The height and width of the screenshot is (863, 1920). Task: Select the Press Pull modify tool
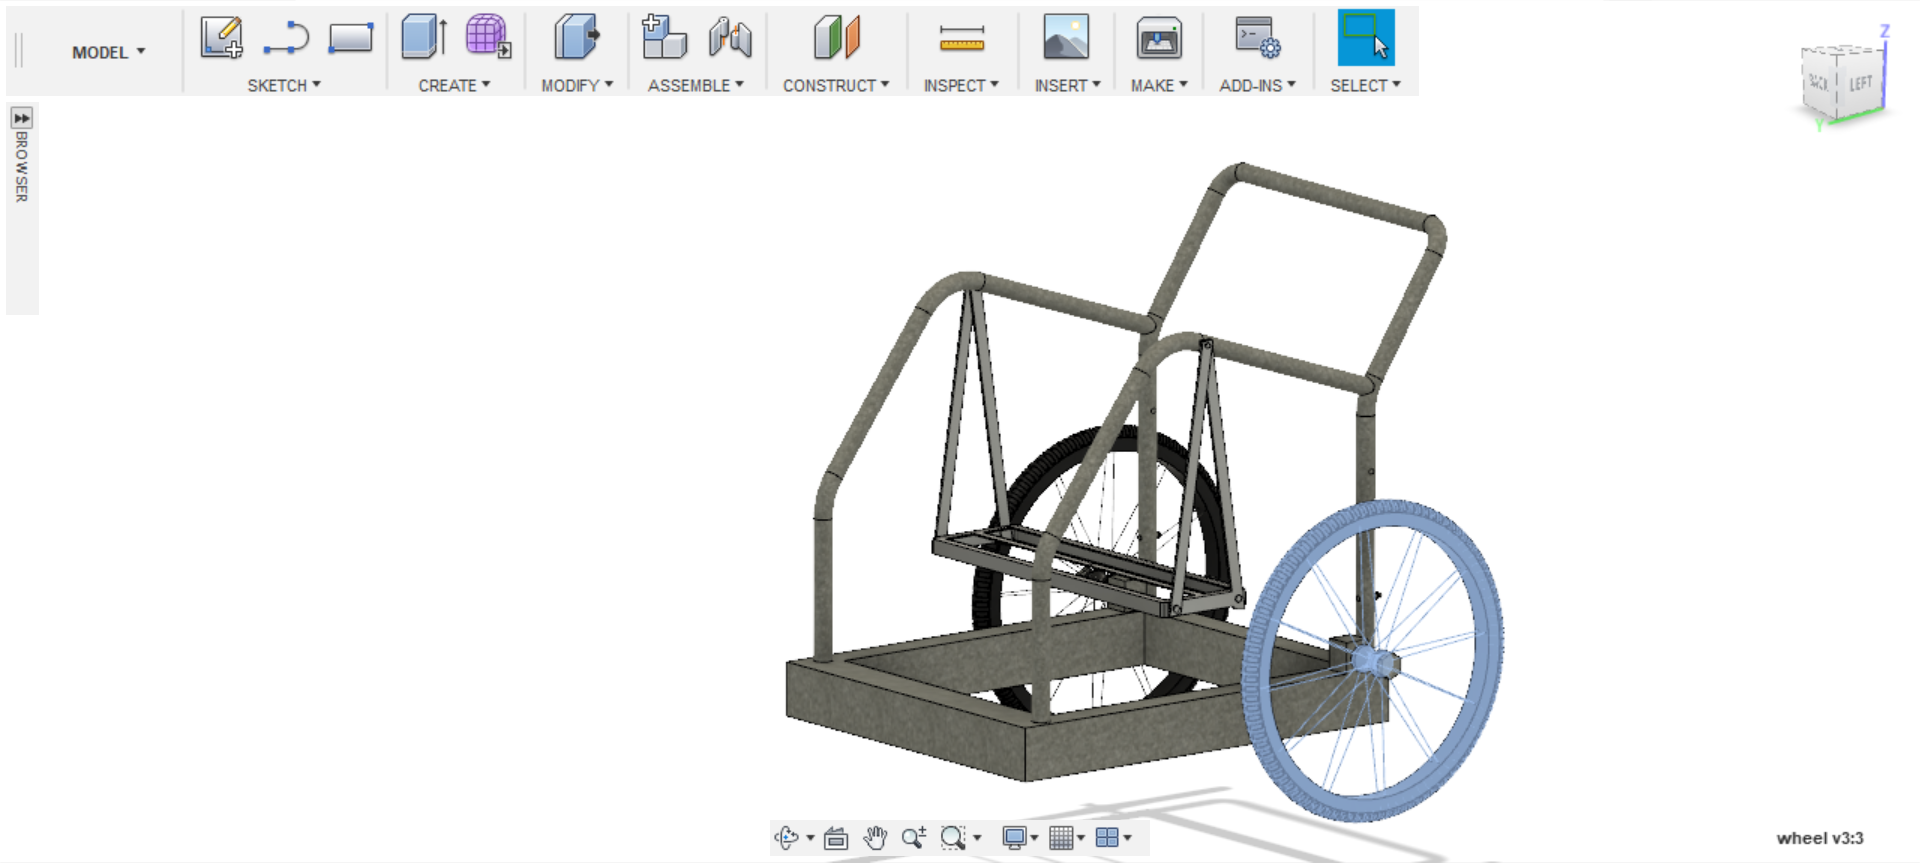tap(577, 38)
